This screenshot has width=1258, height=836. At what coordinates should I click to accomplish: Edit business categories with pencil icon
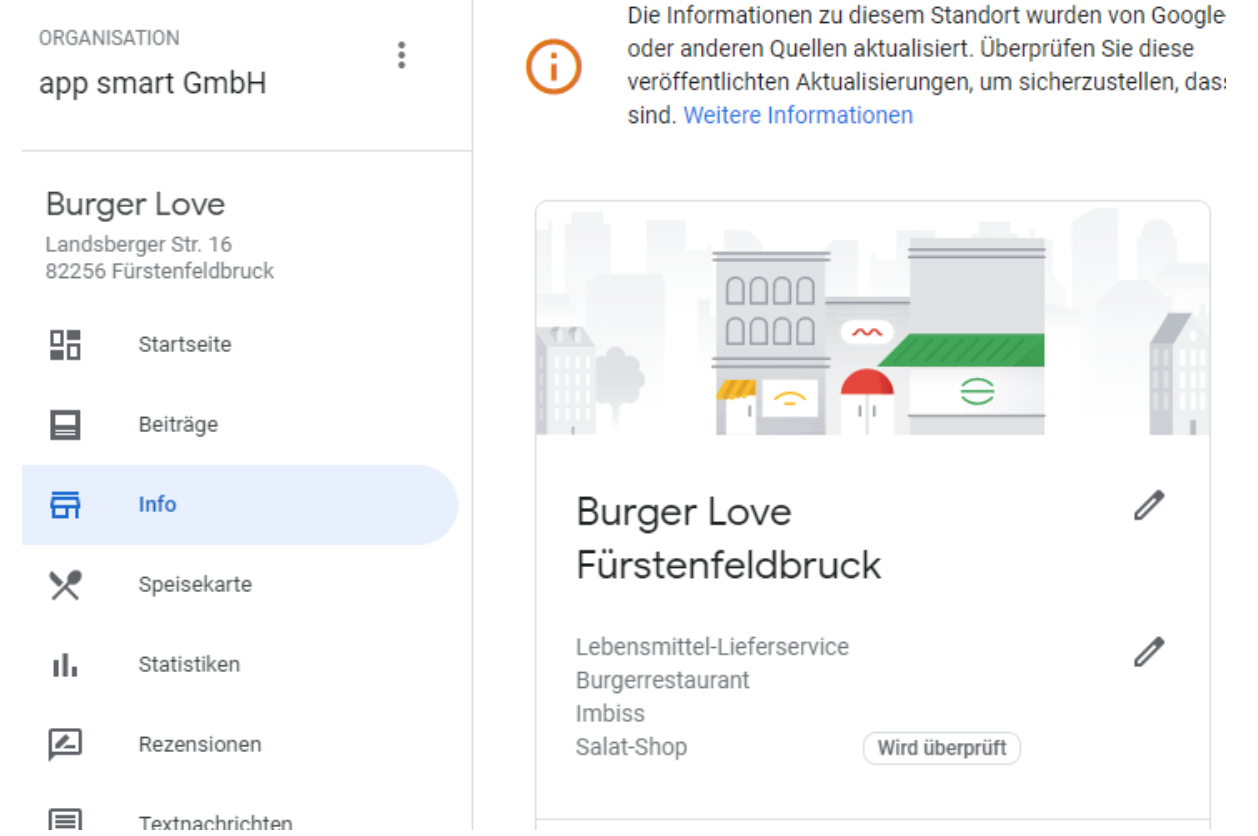pos(1149,652)
